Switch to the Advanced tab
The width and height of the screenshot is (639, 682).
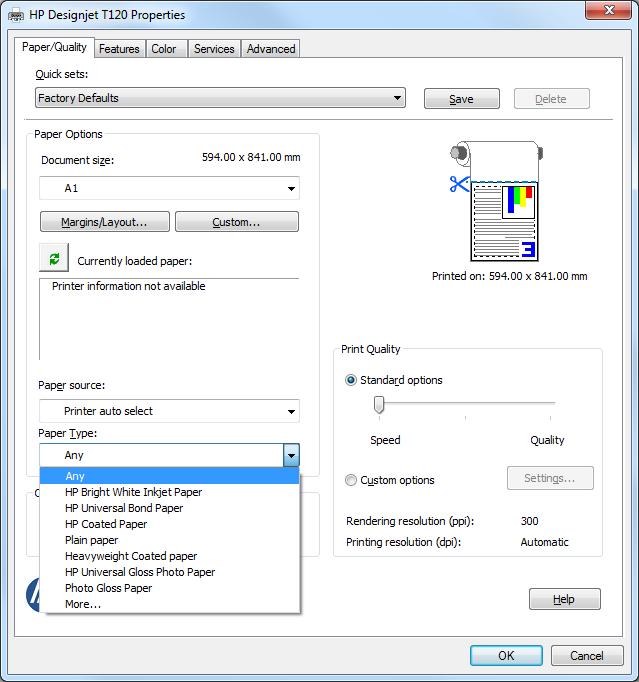pyautogui.click(x=271, y=49)
